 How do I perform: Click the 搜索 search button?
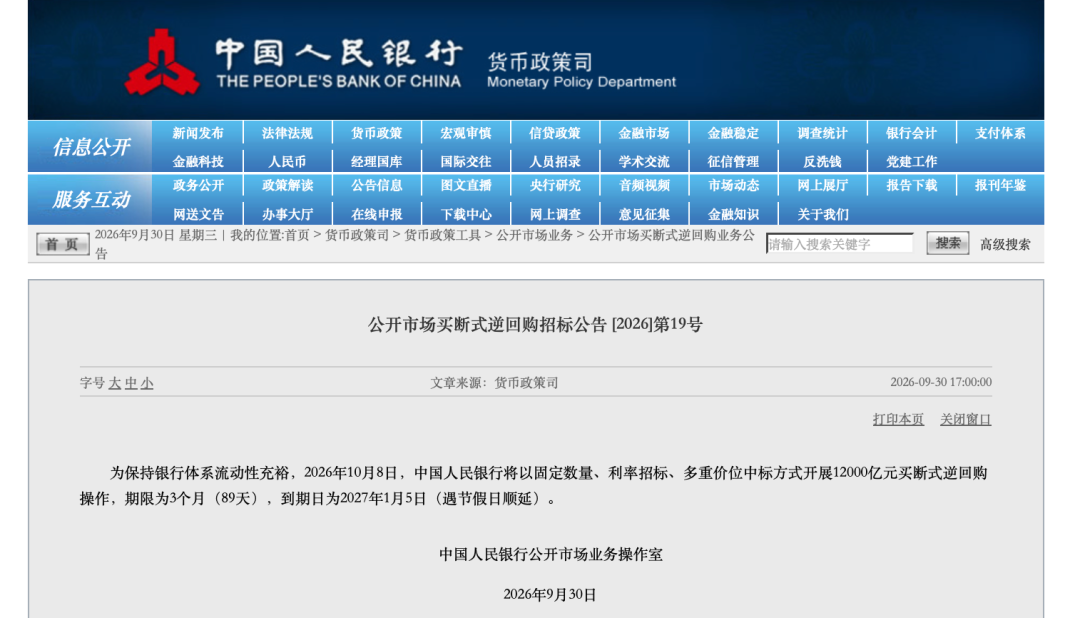point(948,243)
